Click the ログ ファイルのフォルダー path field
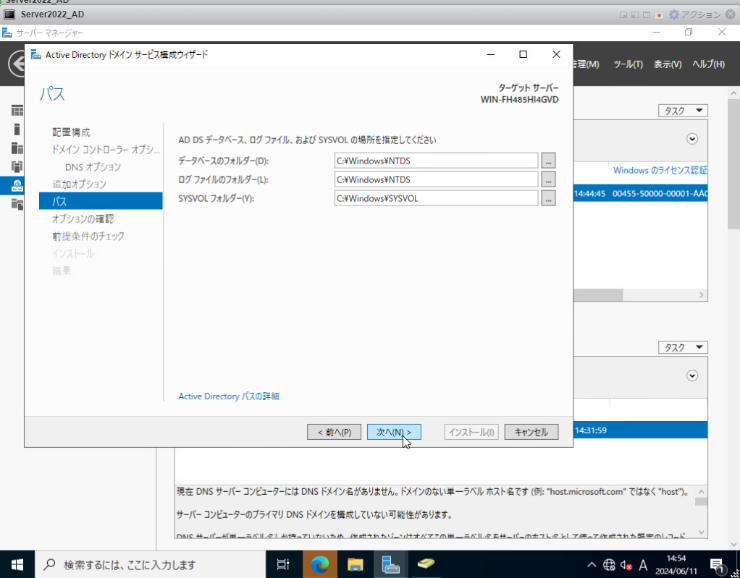The width and height of the screenshot is (740, 578). pos(436,179)
